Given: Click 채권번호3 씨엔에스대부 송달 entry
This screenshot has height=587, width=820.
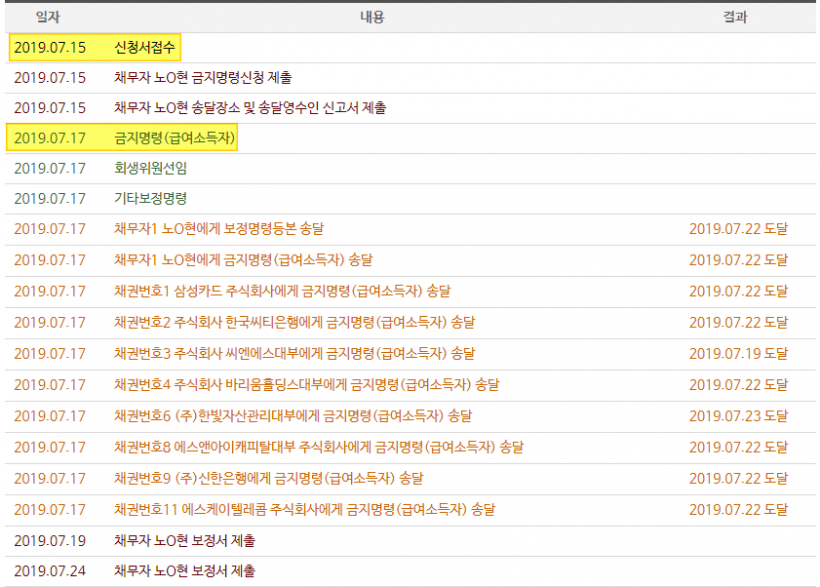Looking at the screenshot, I should [x=294, y=354].
